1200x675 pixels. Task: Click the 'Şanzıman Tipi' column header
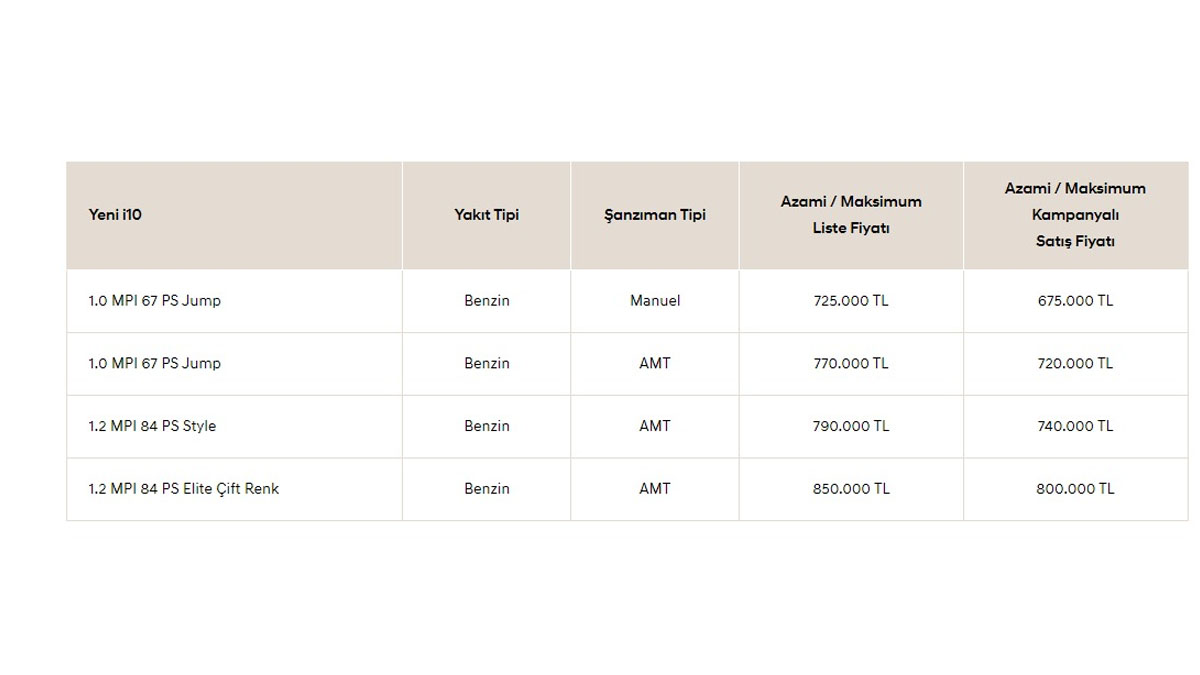click(x=655, y=215)
